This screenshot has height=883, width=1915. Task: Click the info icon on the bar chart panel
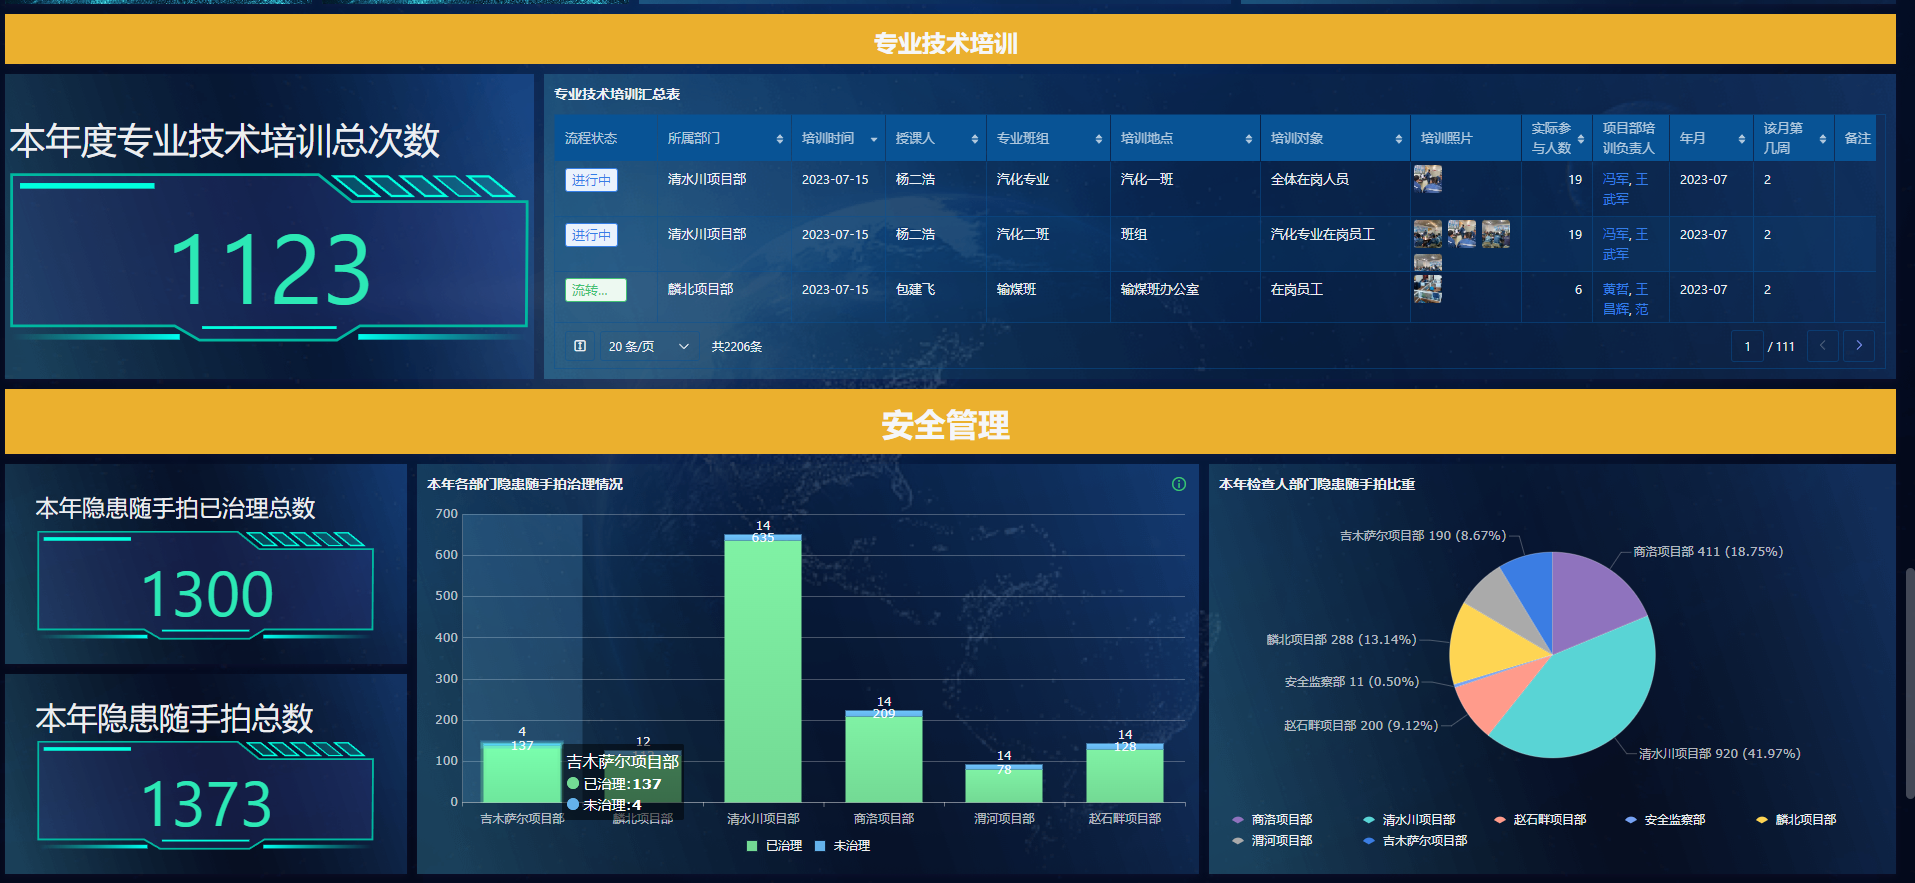(x=1178, y=484)
